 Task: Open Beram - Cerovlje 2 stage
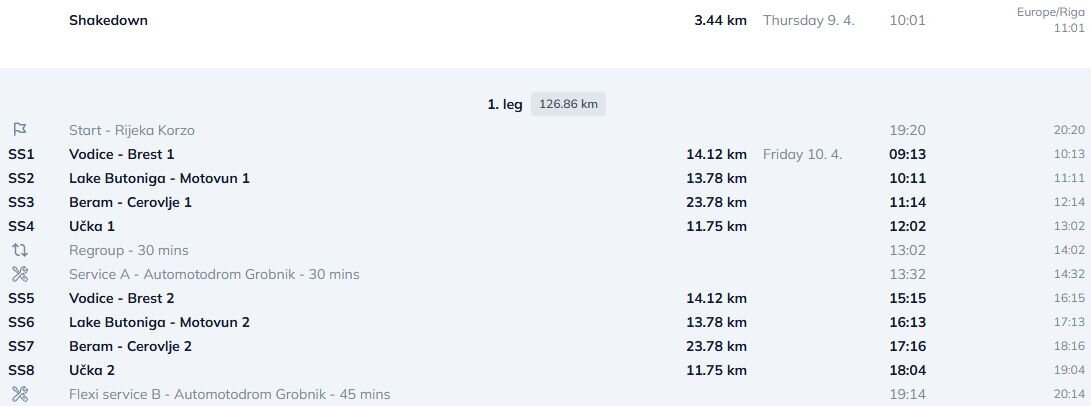pyautogui.click(x=130, y=346)
